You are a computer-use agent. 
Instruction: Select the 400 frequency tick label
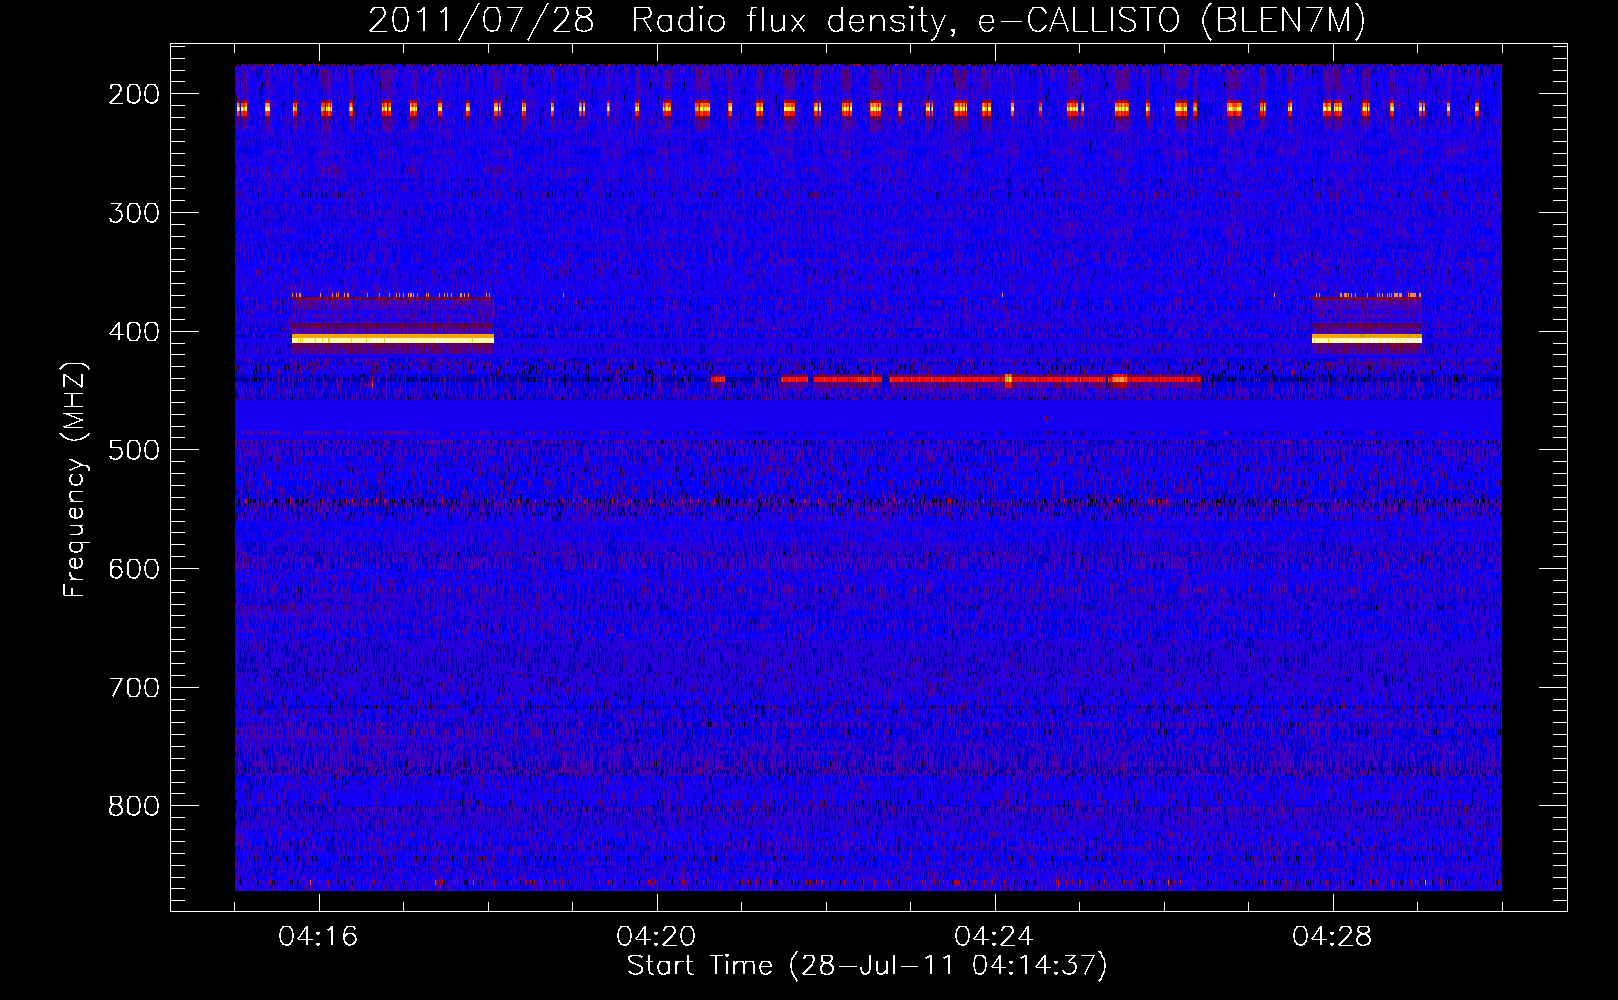[134, 331]
